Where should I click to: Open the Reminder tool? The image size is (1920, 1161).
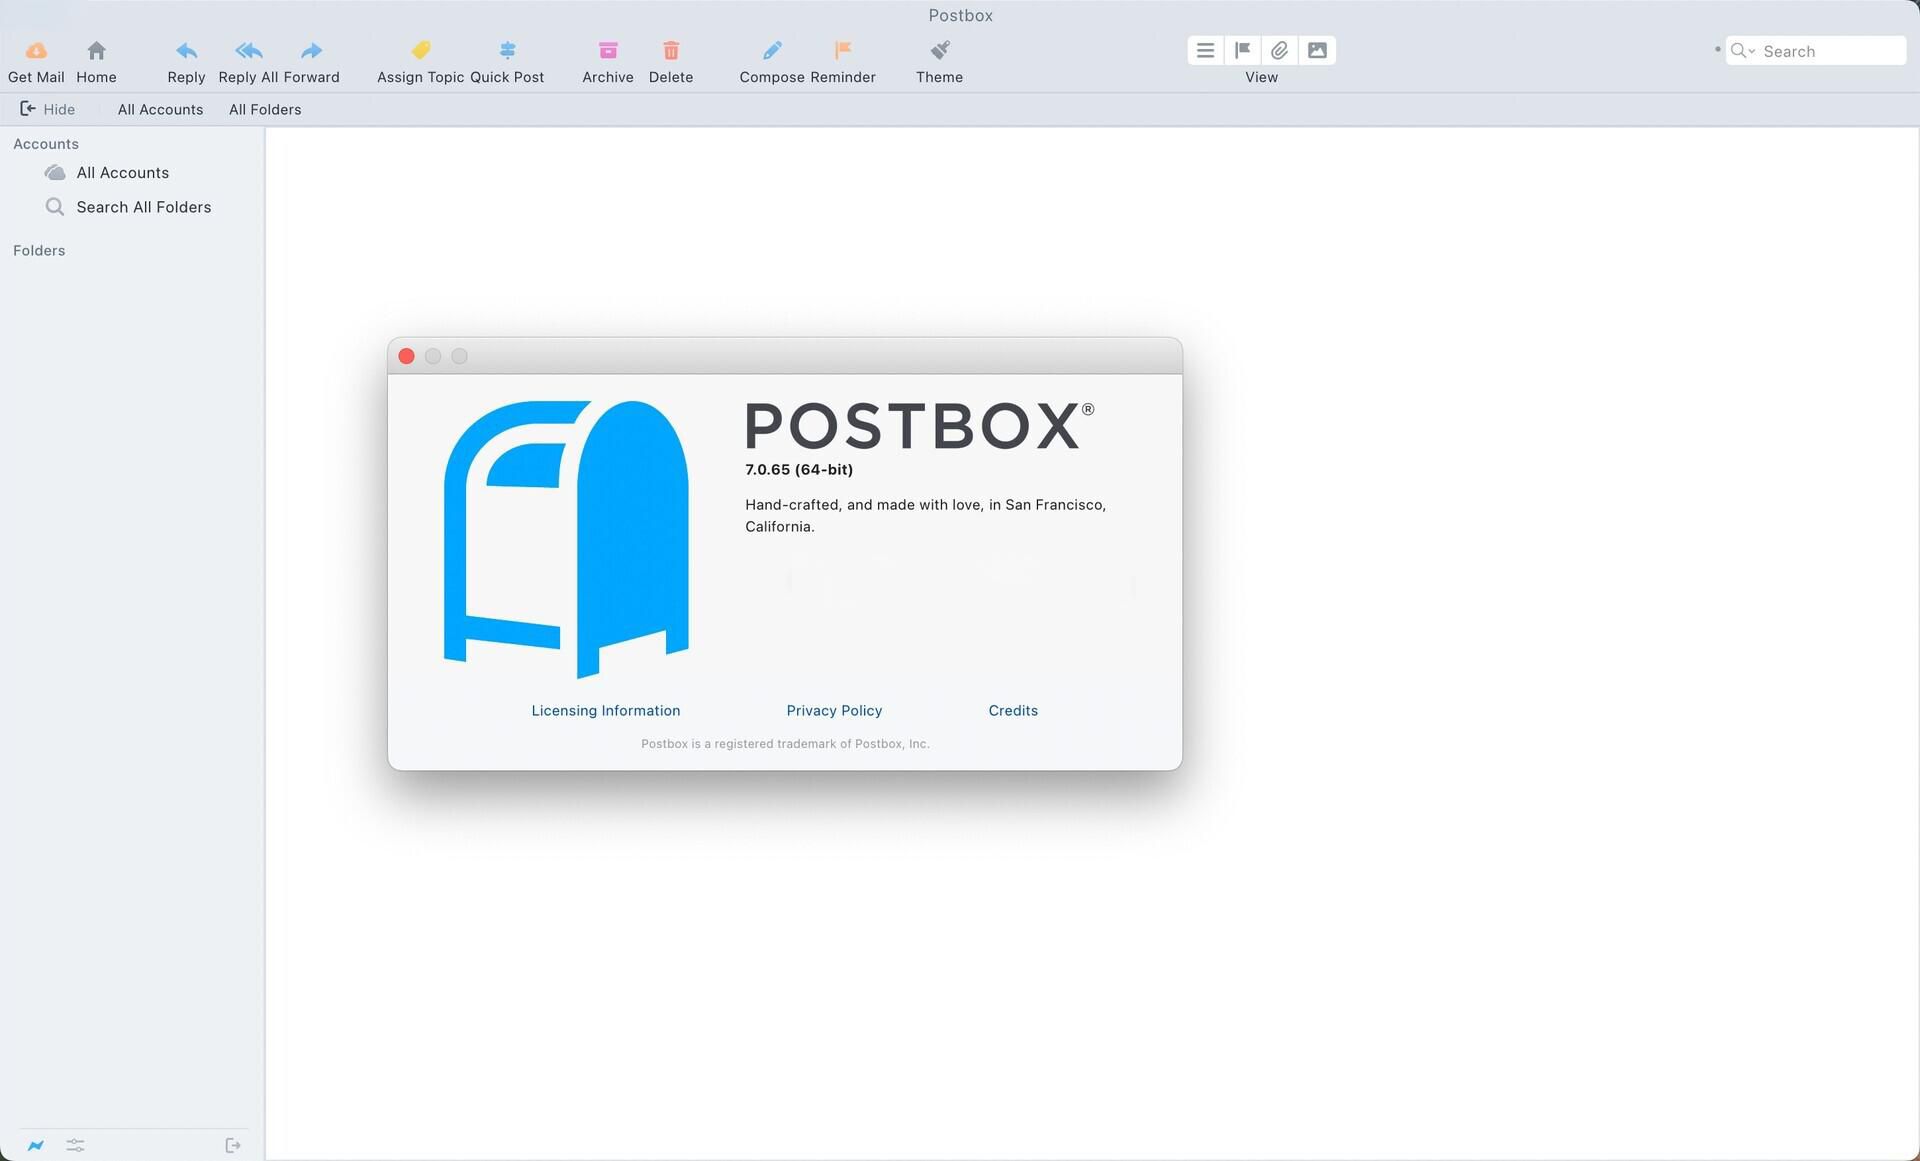(843, 50)
